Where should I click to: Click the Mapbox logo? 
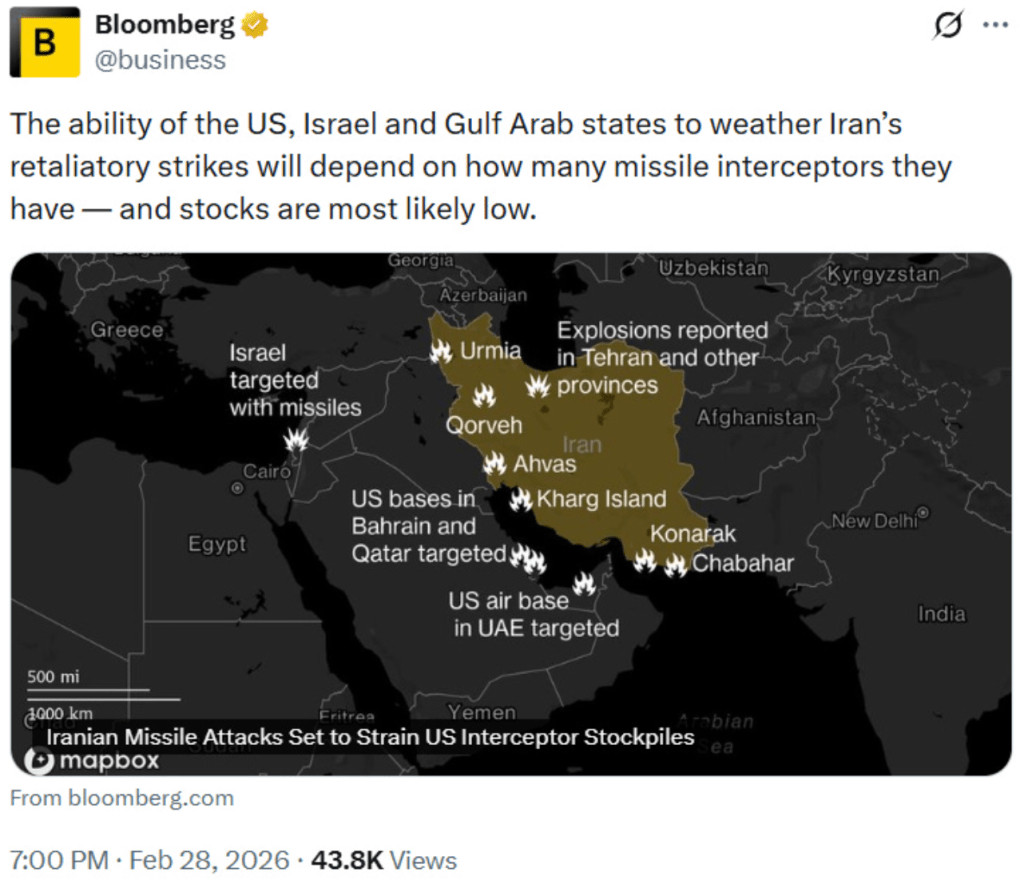point(92,762)
